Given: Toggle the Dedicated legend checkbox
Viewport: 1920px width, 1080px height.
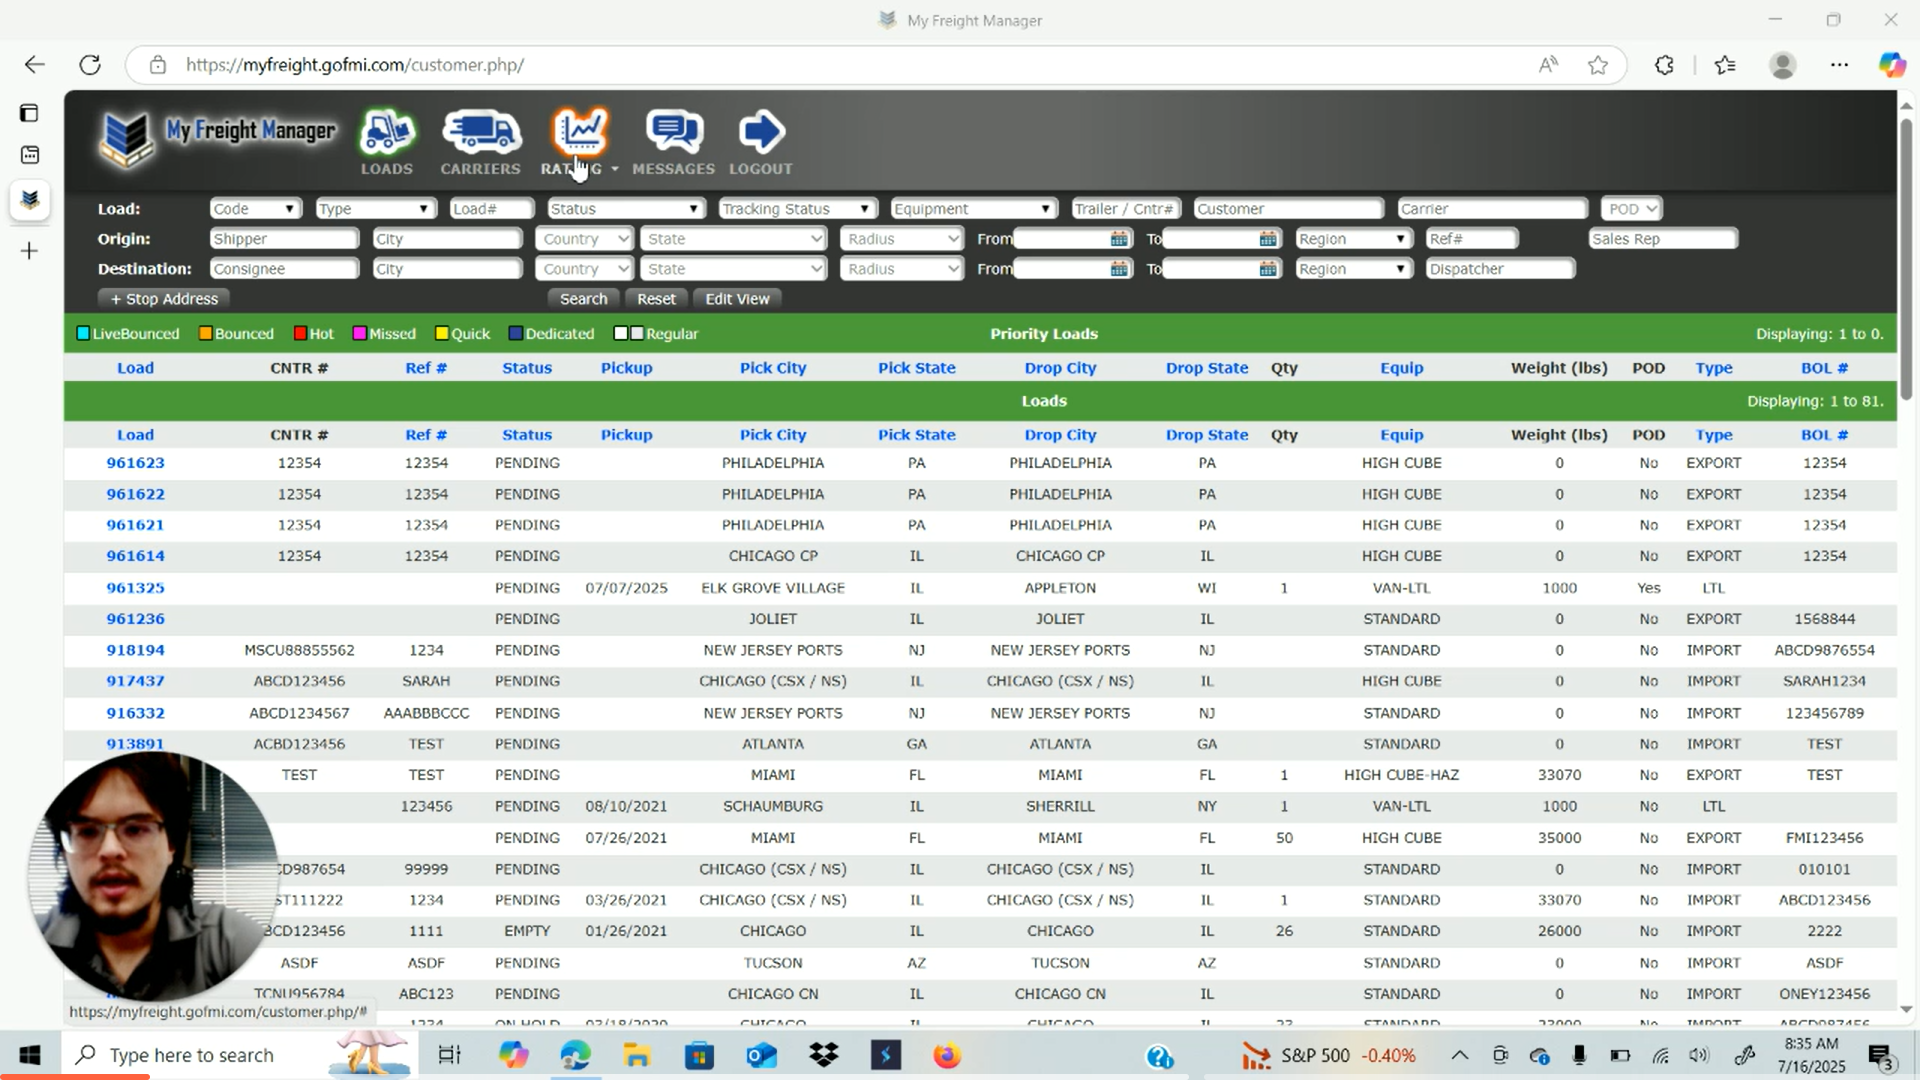Looking at the screenshot, I should coord(516,334).
